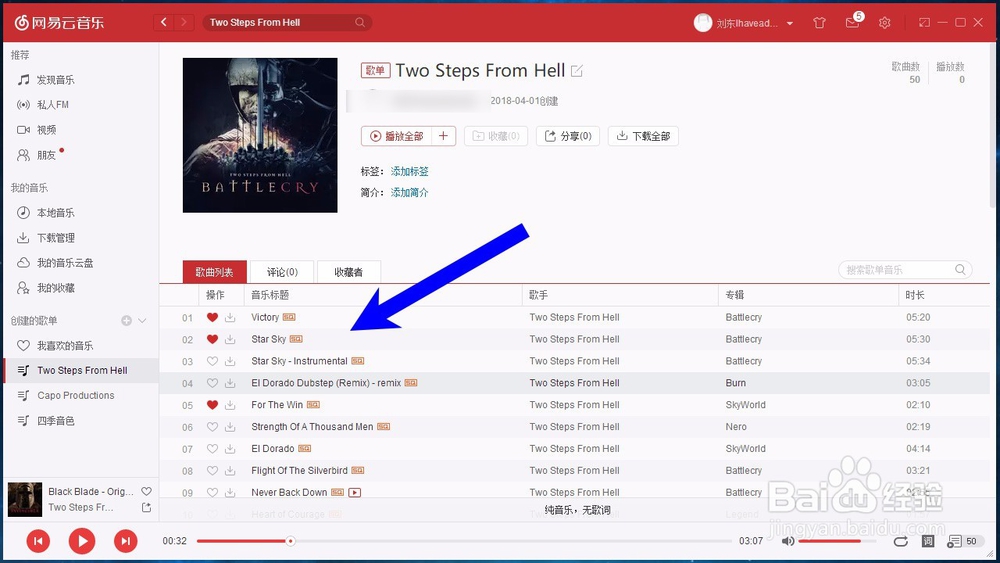Click the play button
Viewport: 1000px width, 563px height.
[82, 541]
